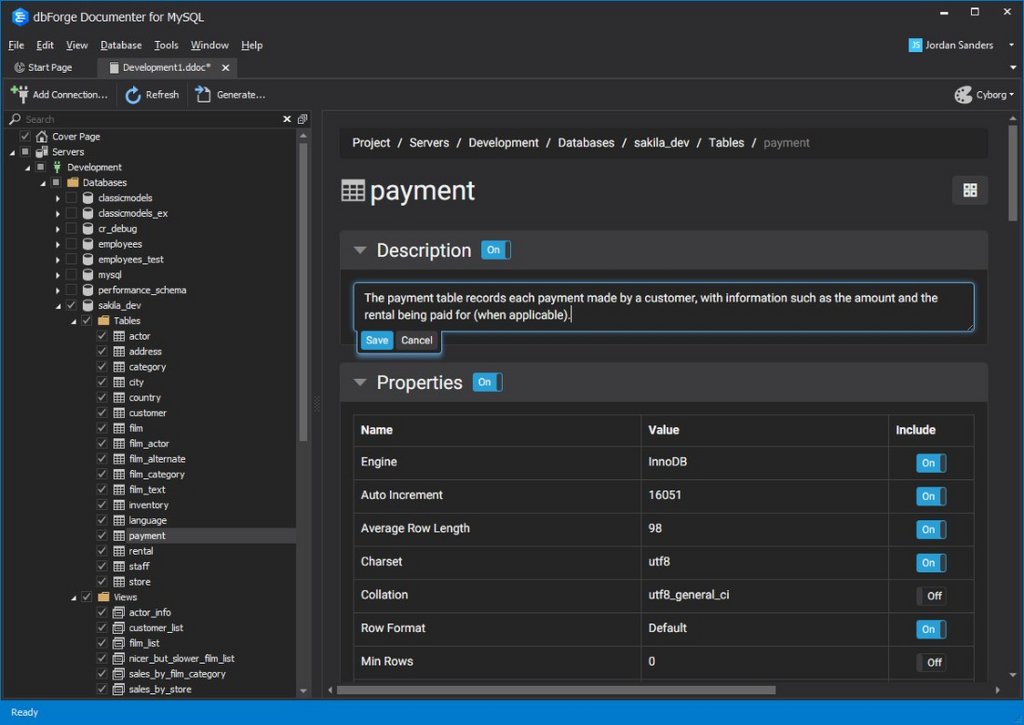This screenshot has height=725, width=1024.
Task: Go to Databases in breadcrumb
Action: point(586,142)
